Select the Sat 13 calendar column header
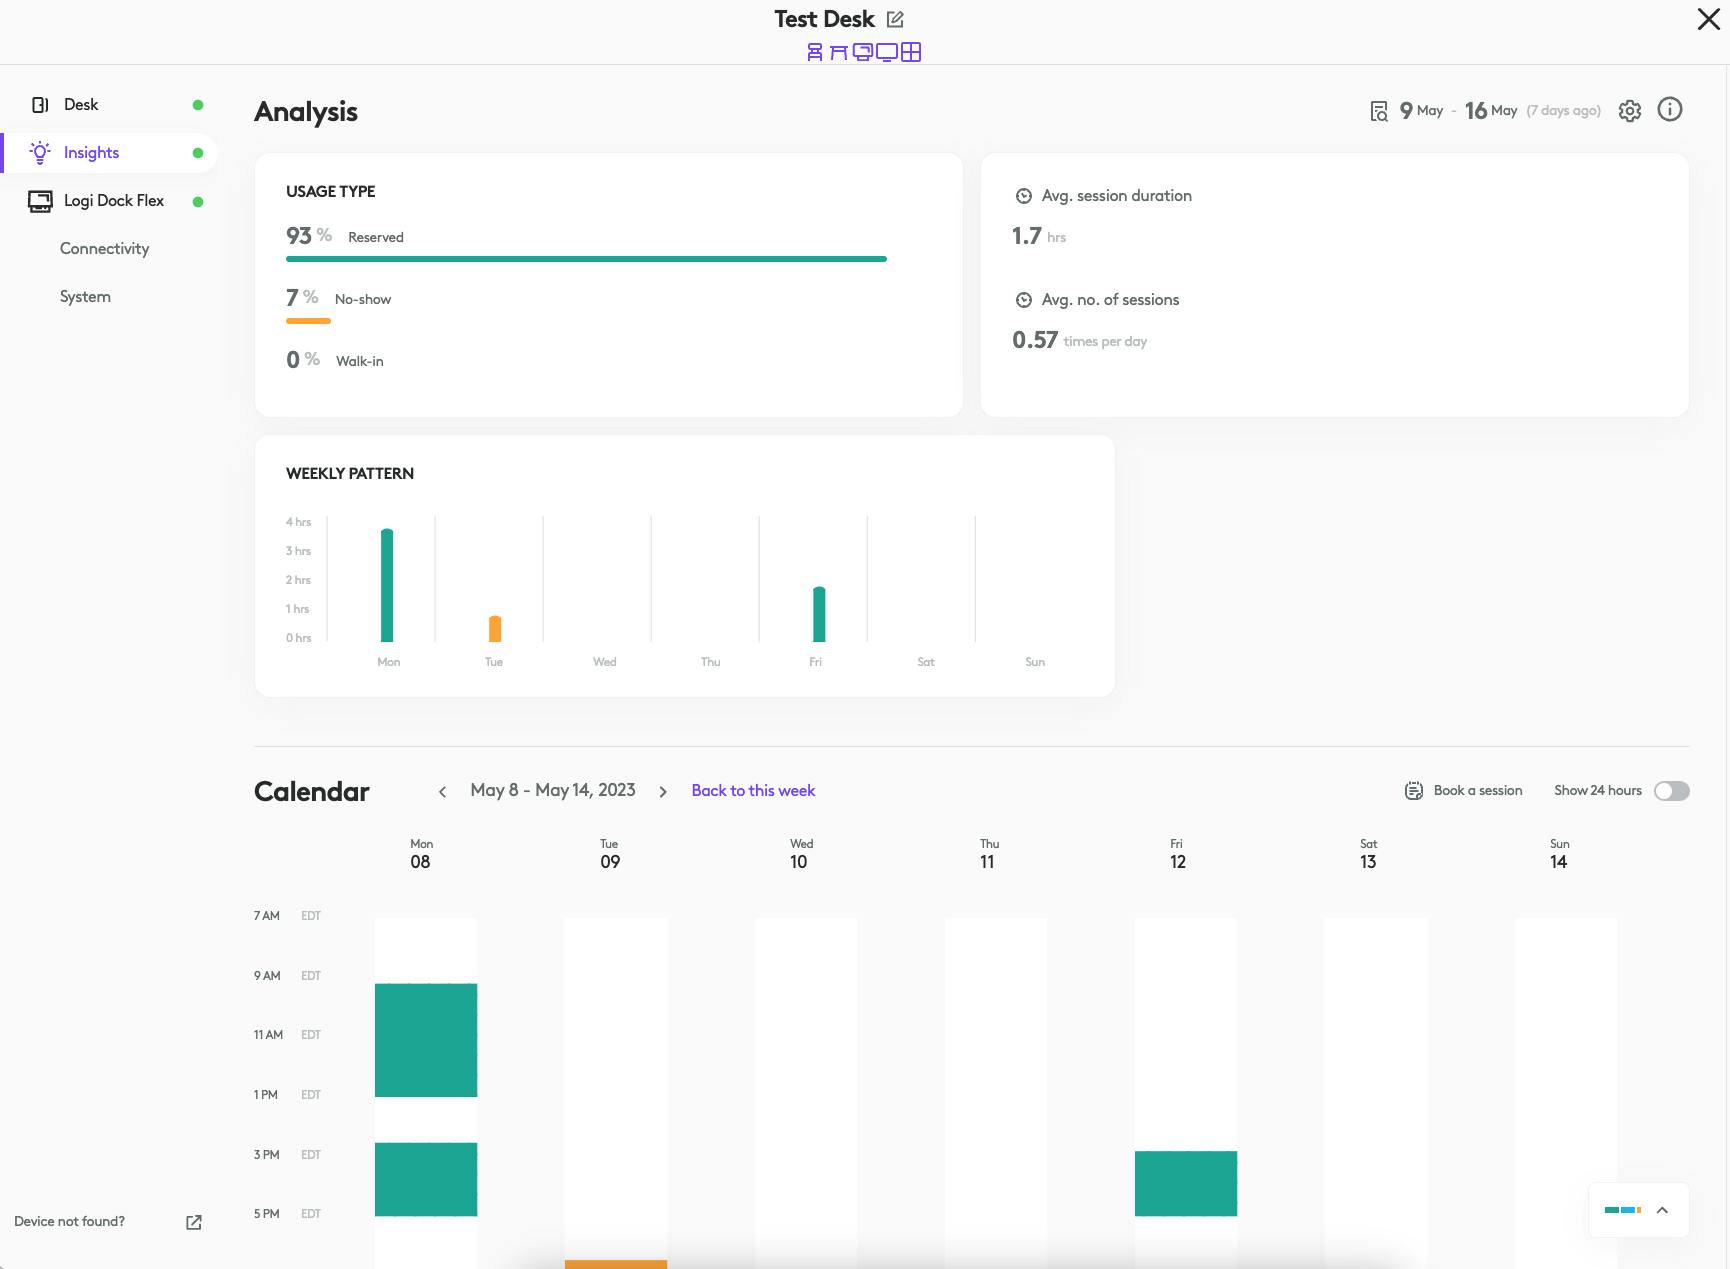 1368,855
